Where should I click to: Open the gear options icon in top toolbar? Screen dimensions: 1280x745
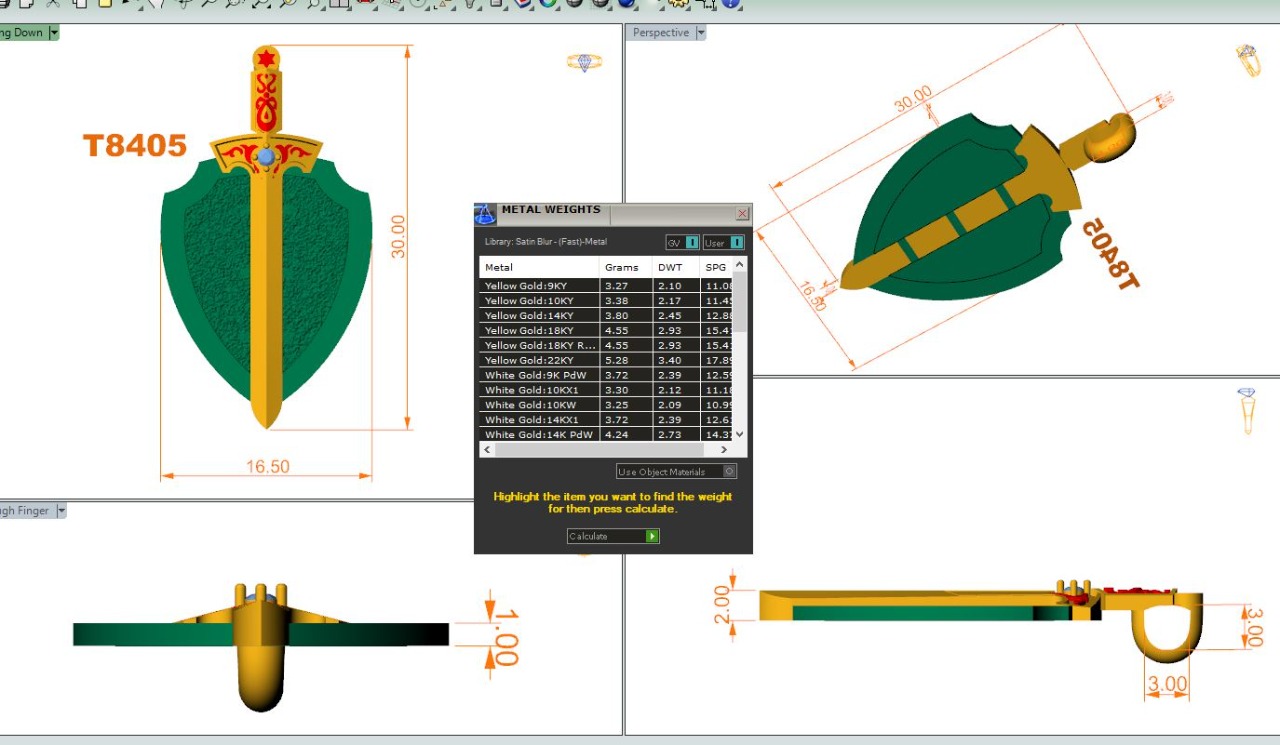coord(679,3)
